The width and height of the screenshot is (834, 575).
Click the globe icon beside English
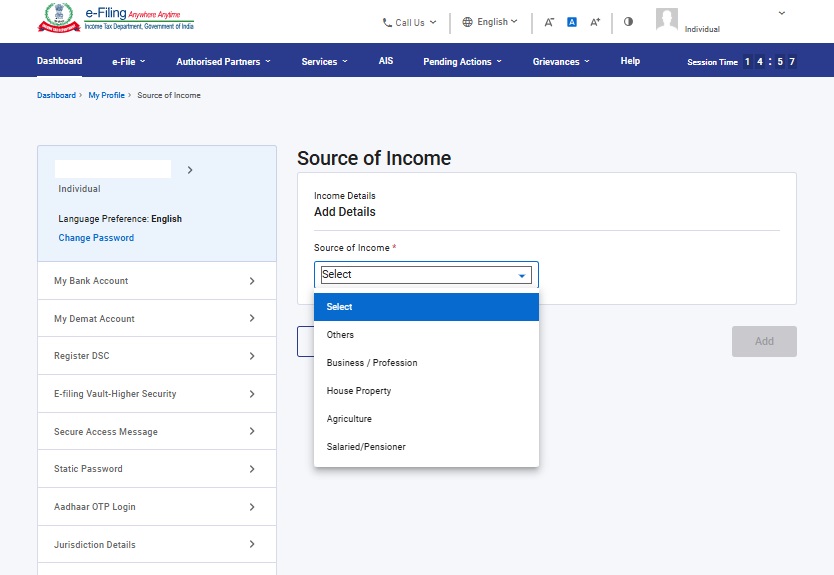click(x=467, y=22)
